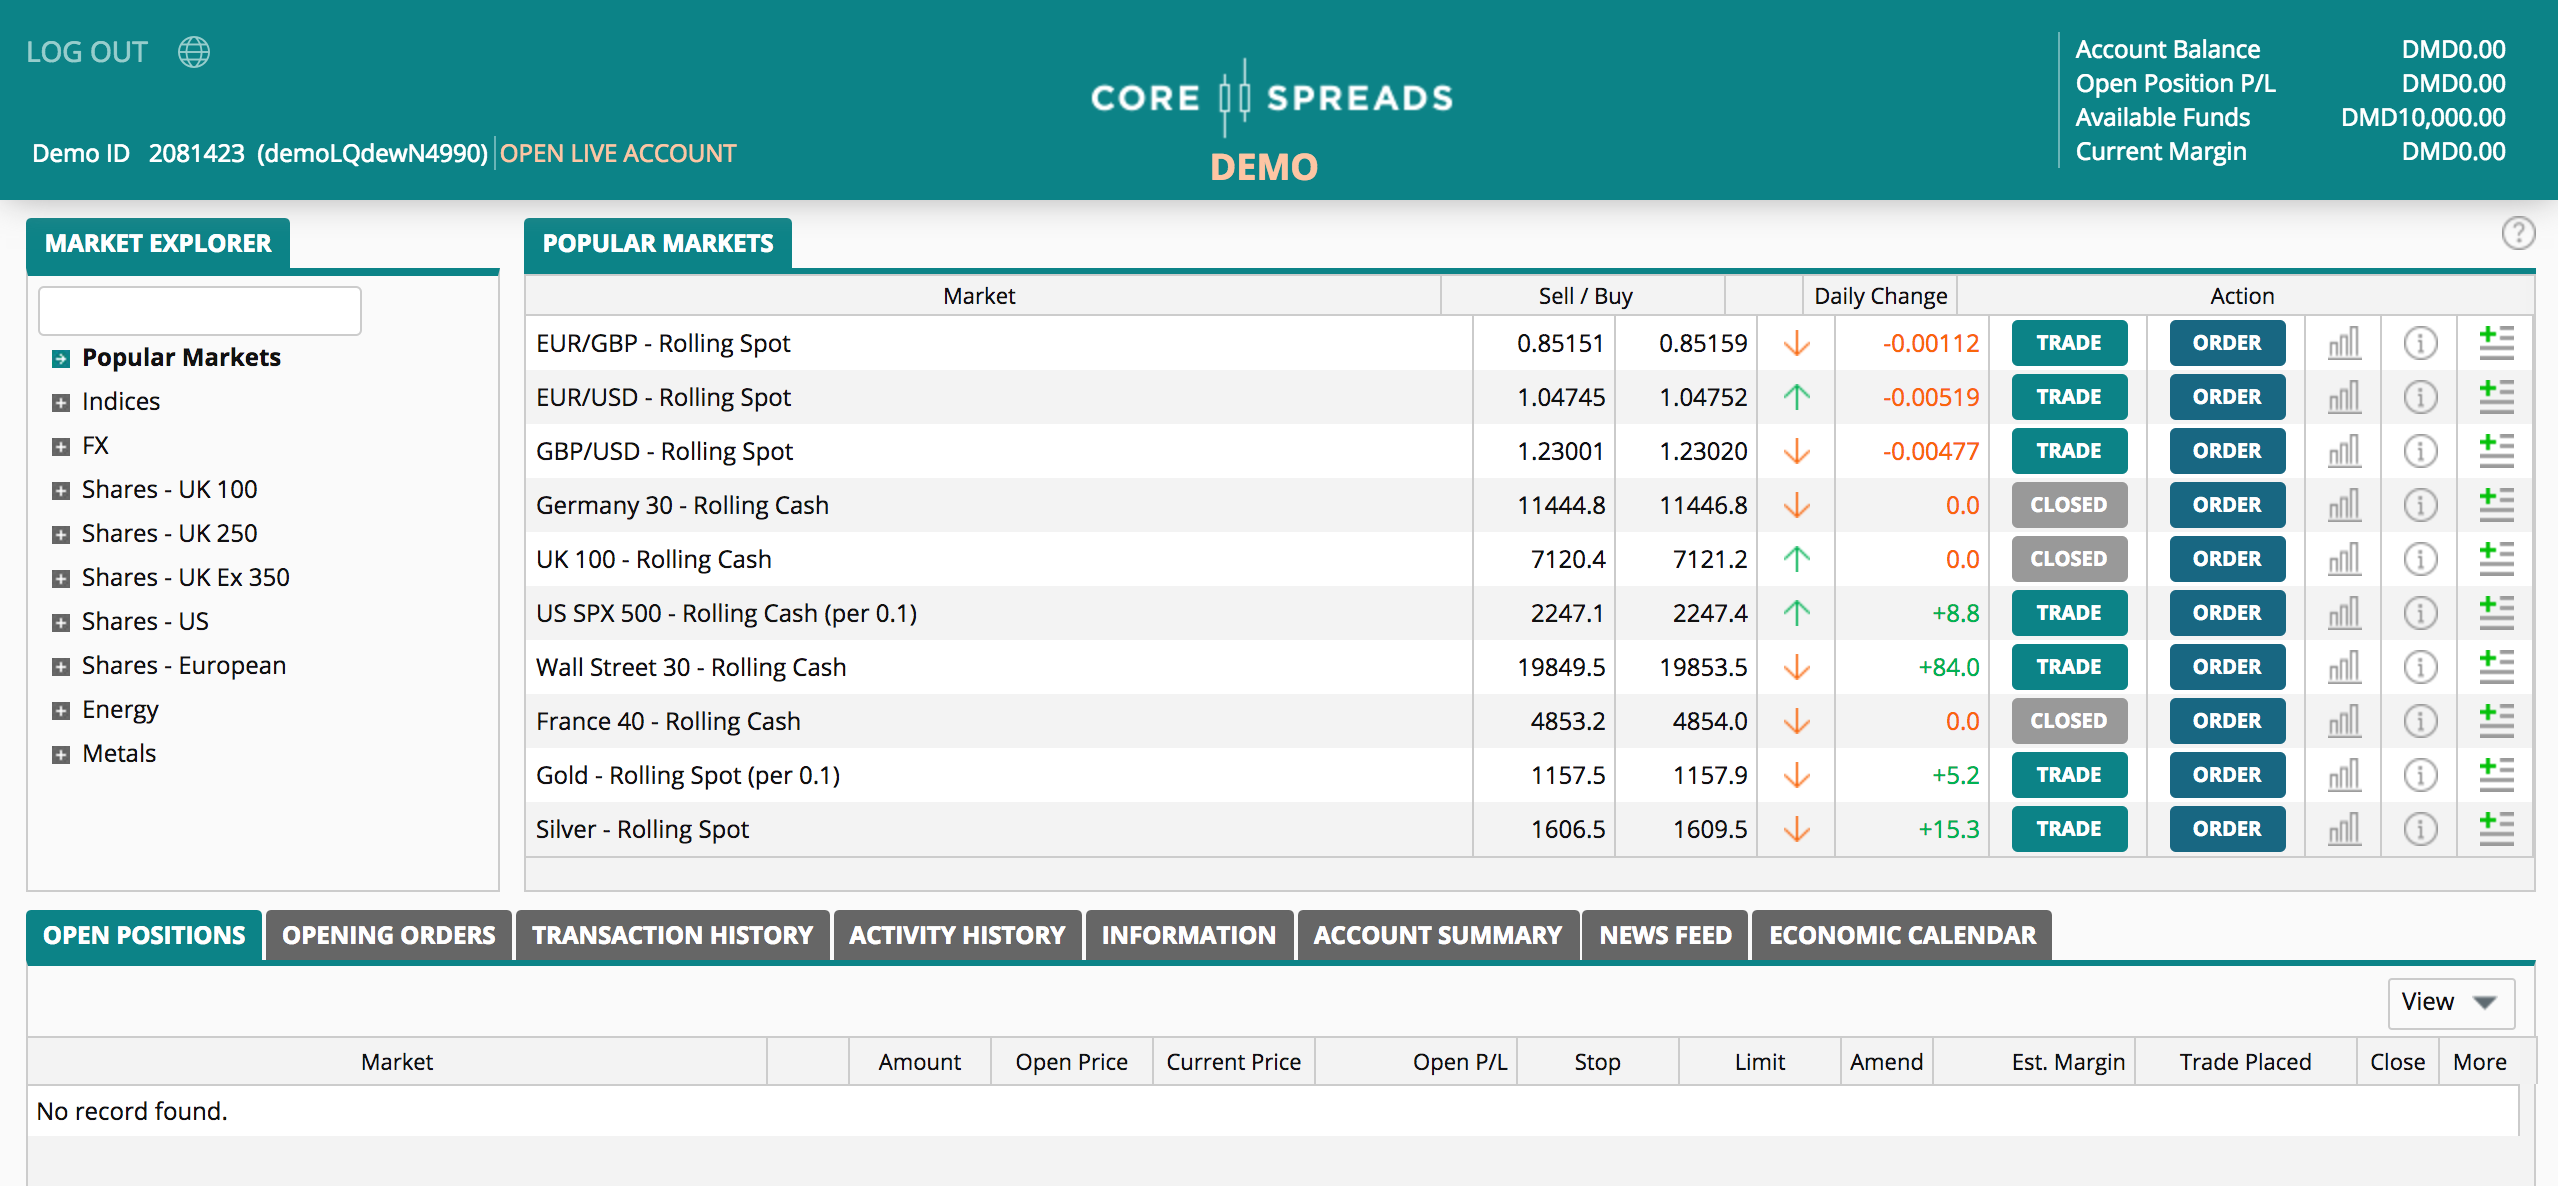
Task: Expand Shares - UK 250 category
Action: (61, 535)
